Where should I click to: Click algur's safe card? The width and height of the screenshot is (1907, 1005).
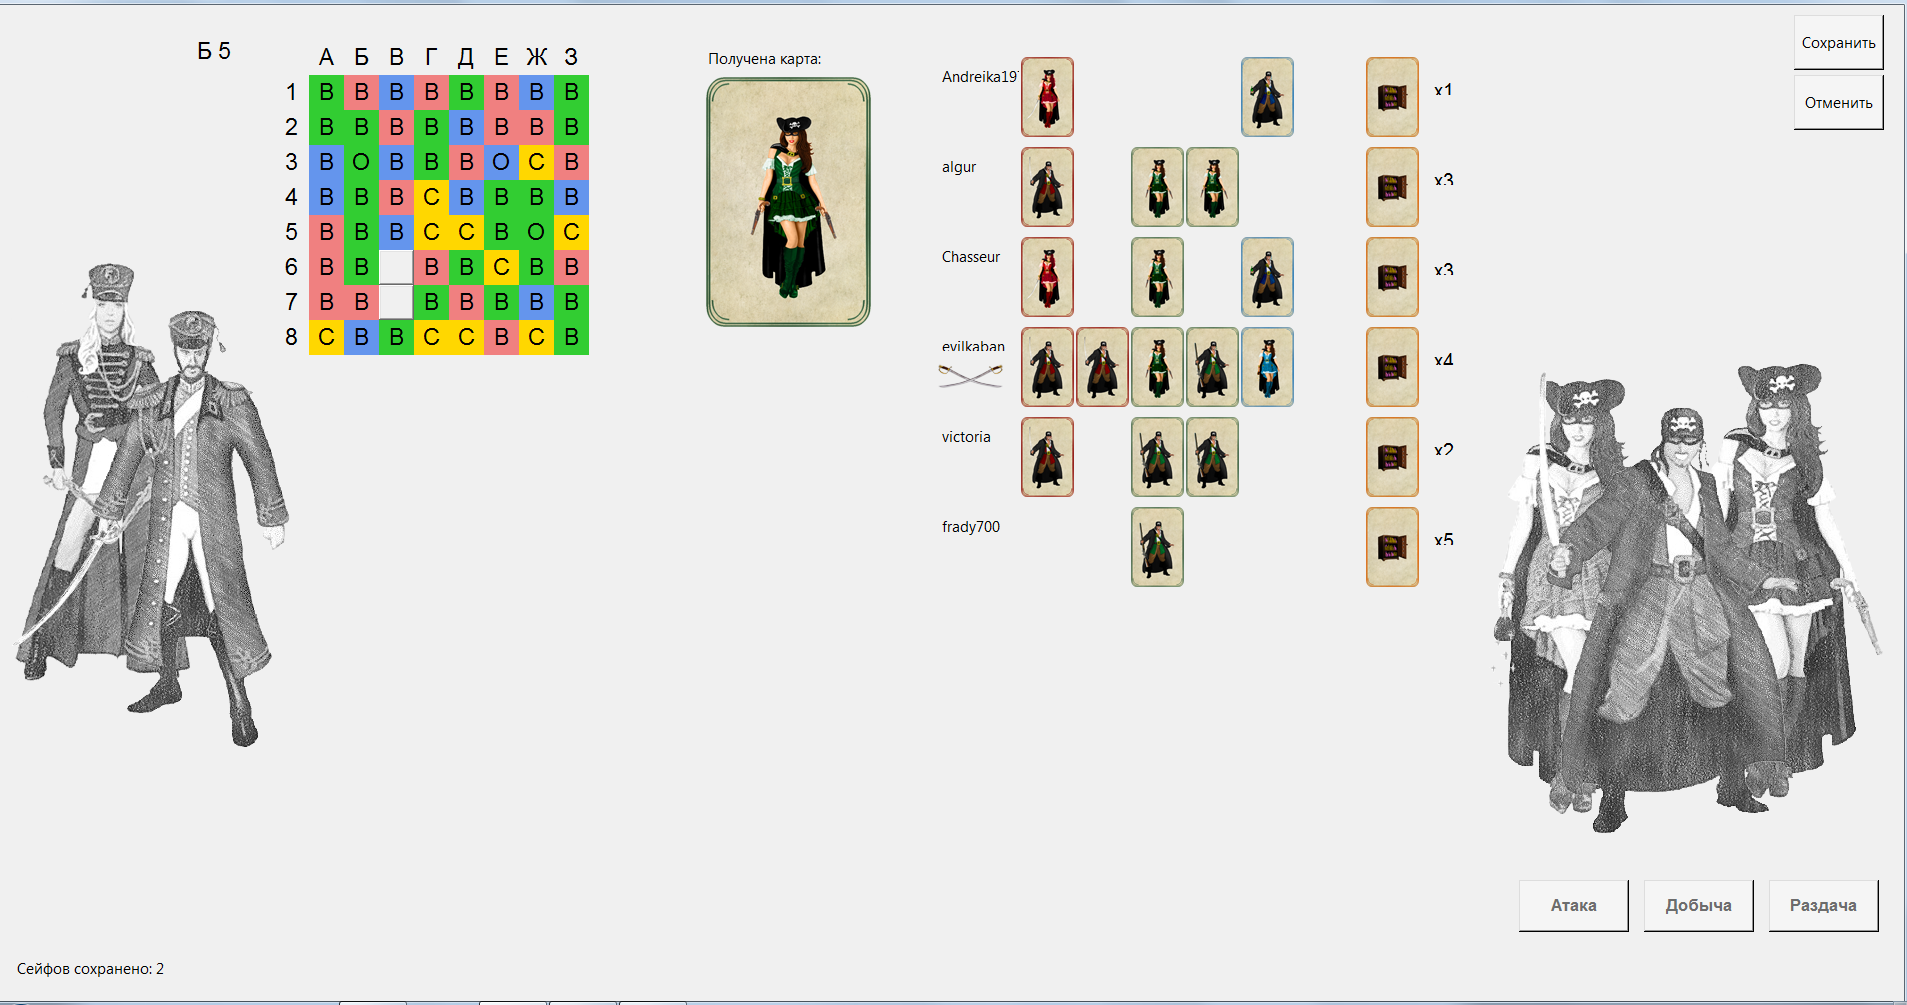coord(1392,187)
